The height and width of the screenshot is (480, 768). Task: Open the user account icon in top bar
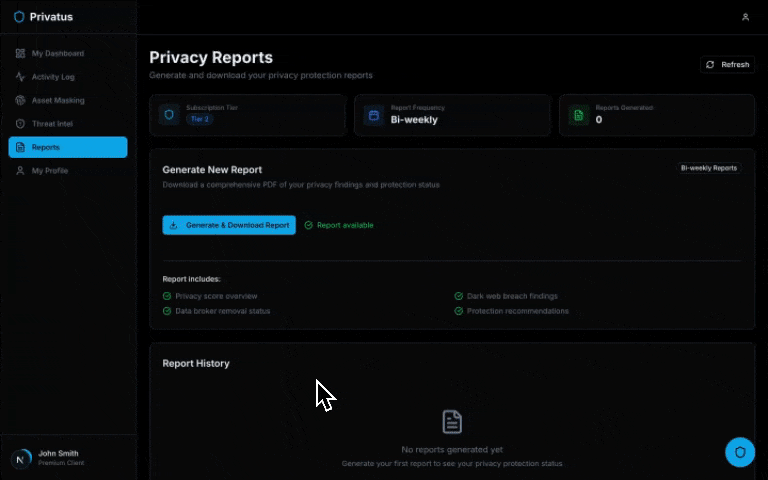(745, 17)
